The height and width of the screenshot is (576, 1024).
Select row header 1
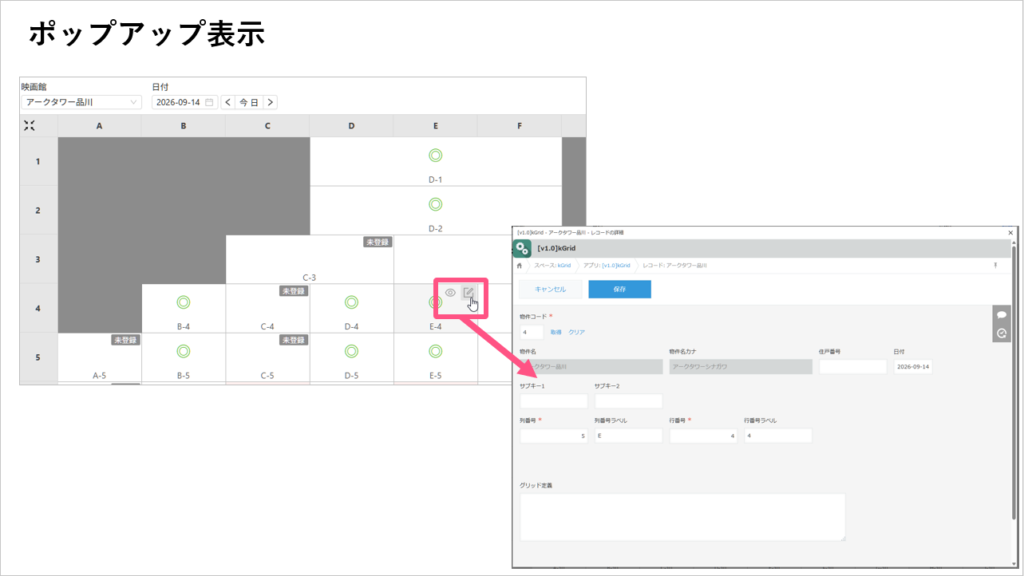[x=38, y=161]
